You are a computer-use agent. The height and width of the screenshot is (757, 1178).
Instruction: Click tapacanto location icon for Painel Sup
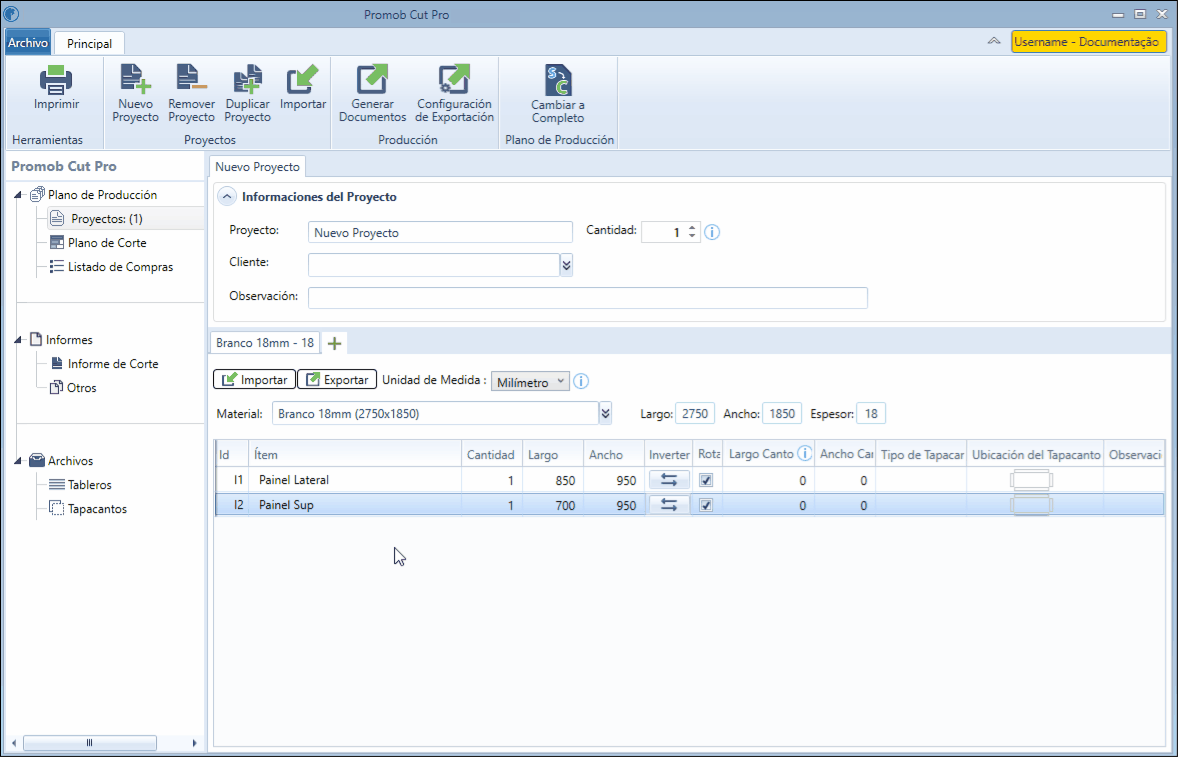[x=1032, y=505]
